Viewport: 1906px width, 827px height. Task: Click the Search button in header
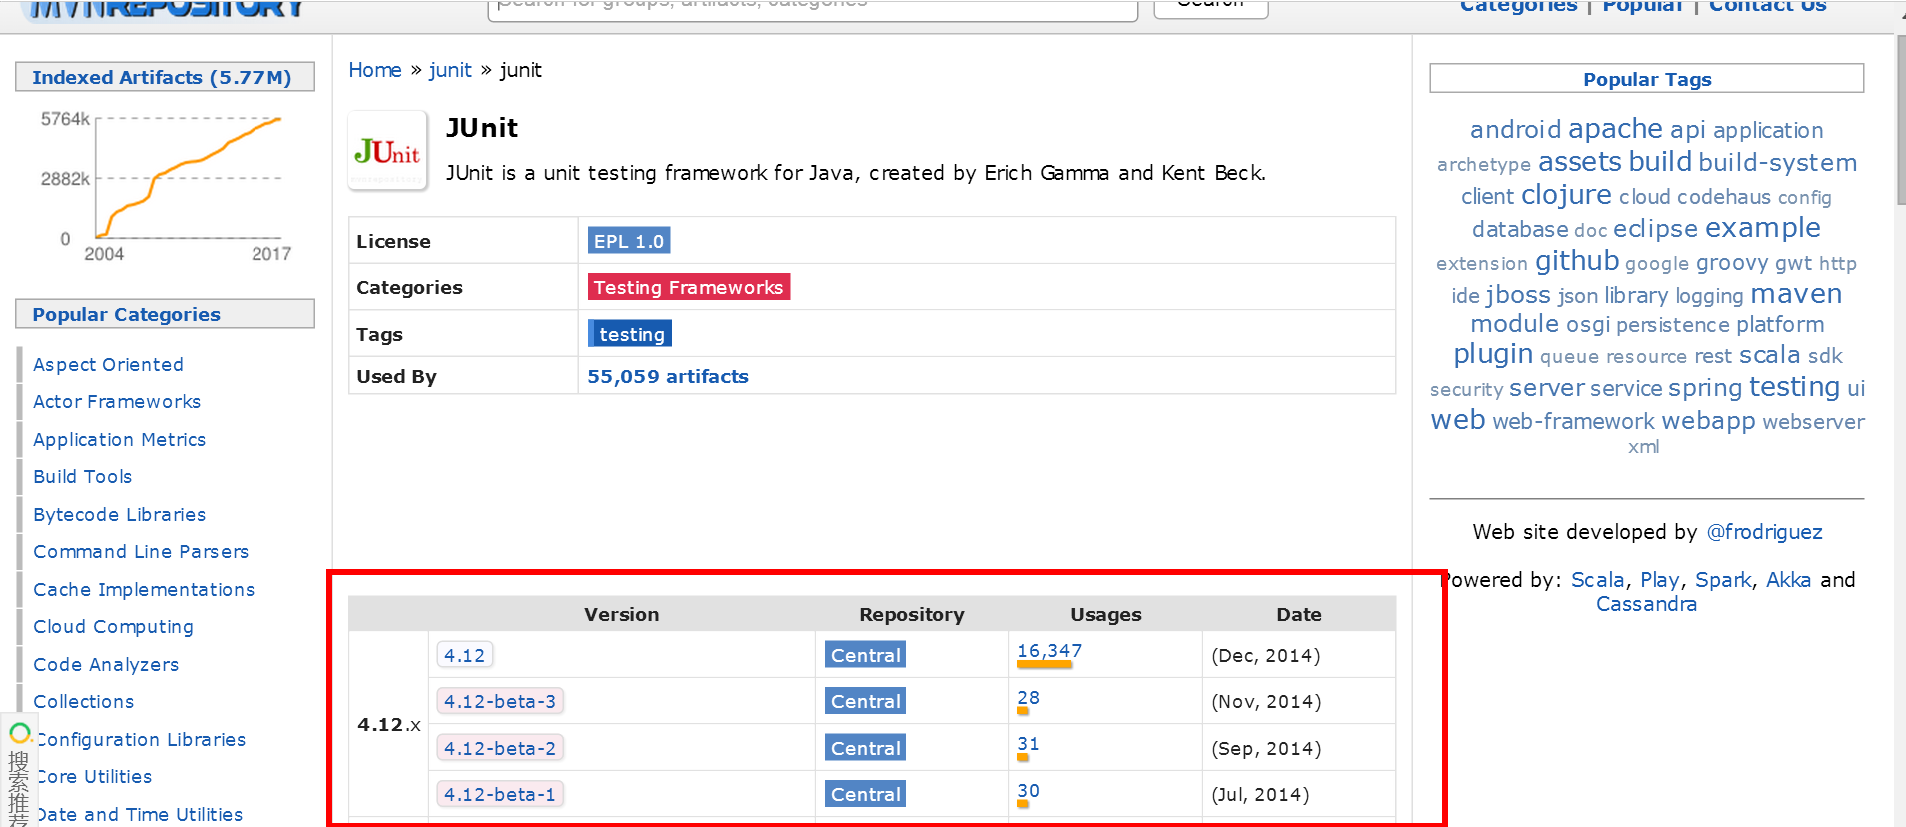click(x=1210, y=8)
